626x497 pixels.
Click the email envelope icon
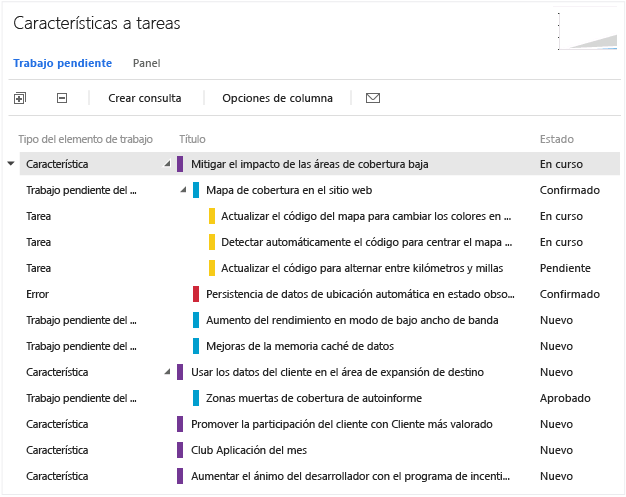click(x=373, y=98)
